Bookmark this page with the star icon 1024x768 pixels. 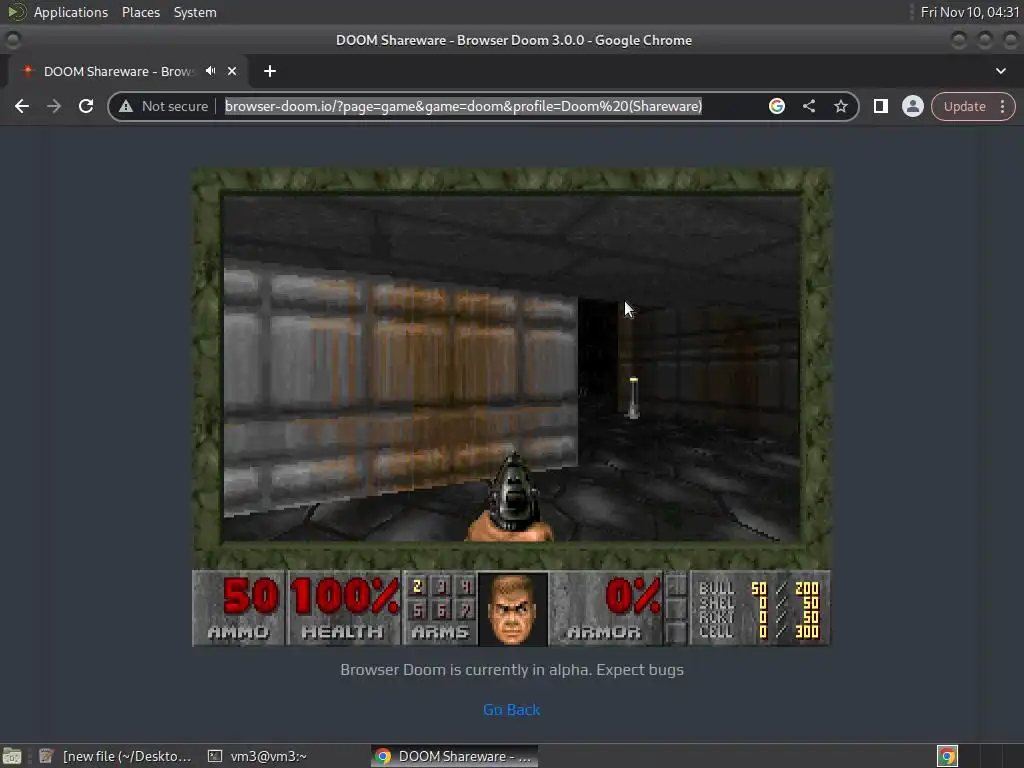840,106
